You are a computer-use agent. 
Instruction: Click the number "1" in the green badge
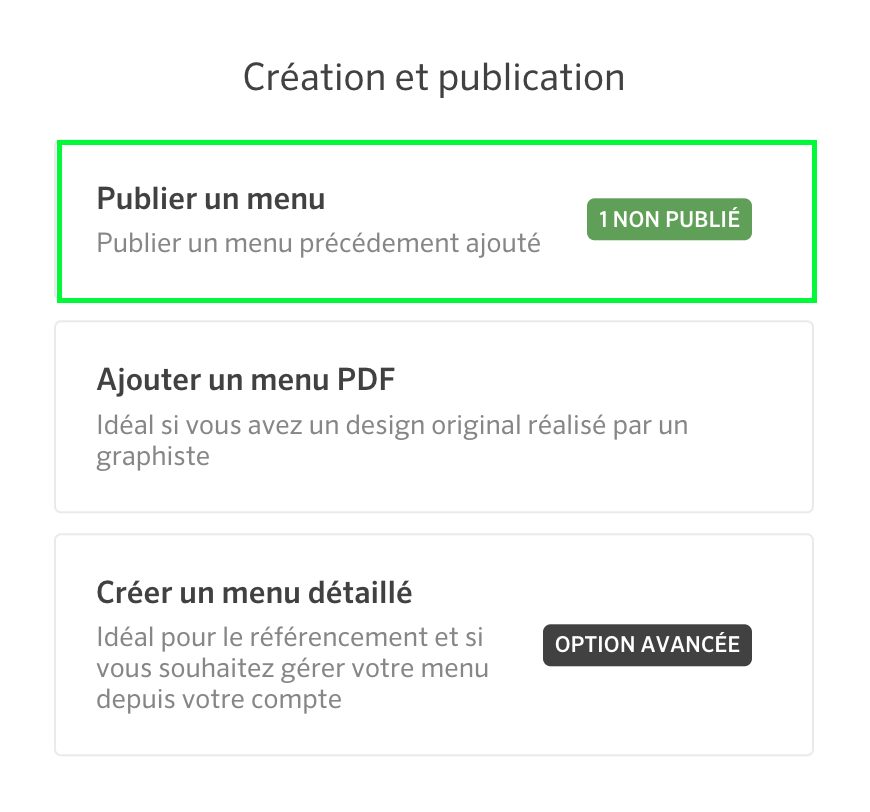point(603,219)
